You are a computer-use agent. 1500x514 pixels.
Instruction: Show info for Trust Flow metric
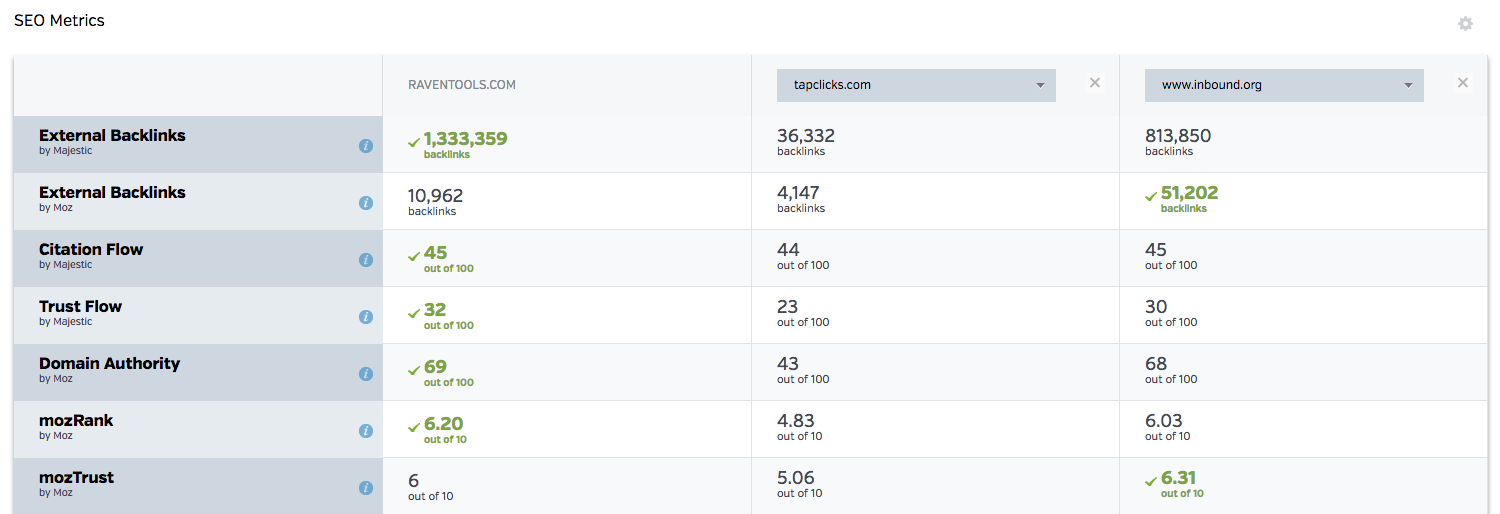[366, 317]
